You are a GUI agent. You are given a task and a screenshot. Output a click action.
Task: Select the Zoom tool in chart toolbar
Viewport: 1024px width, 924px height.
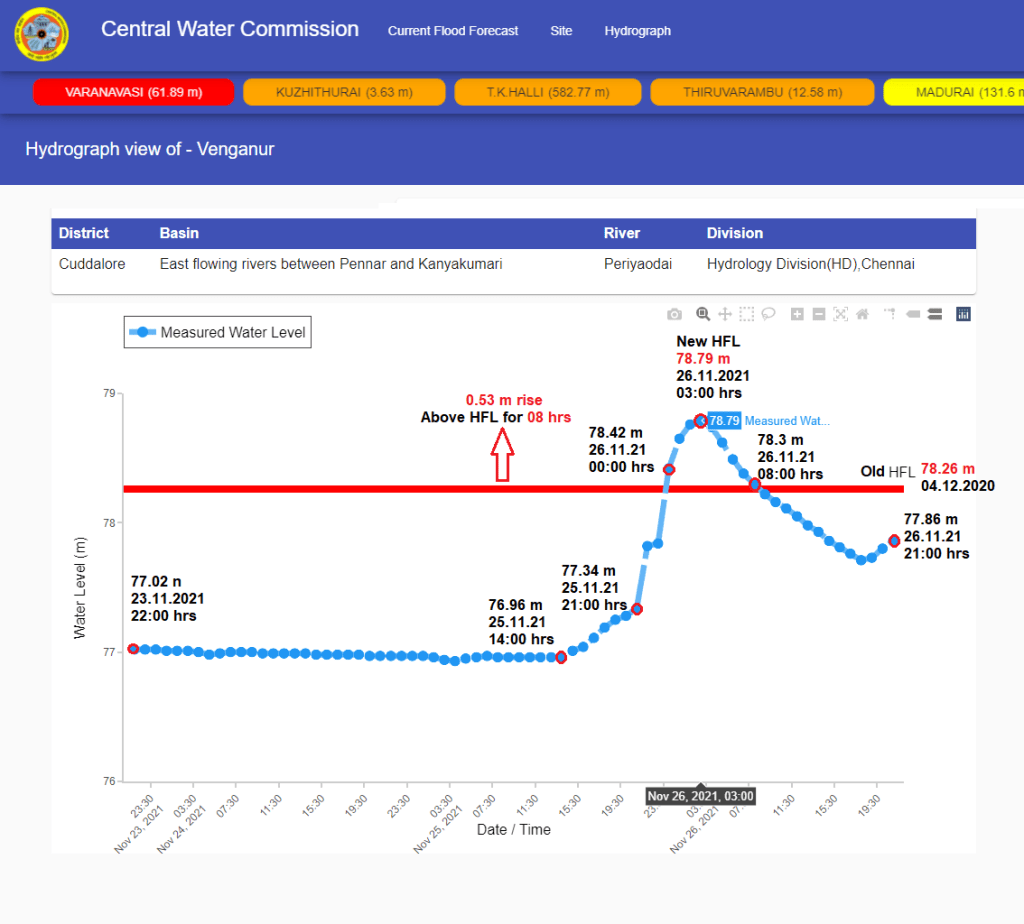703,314
